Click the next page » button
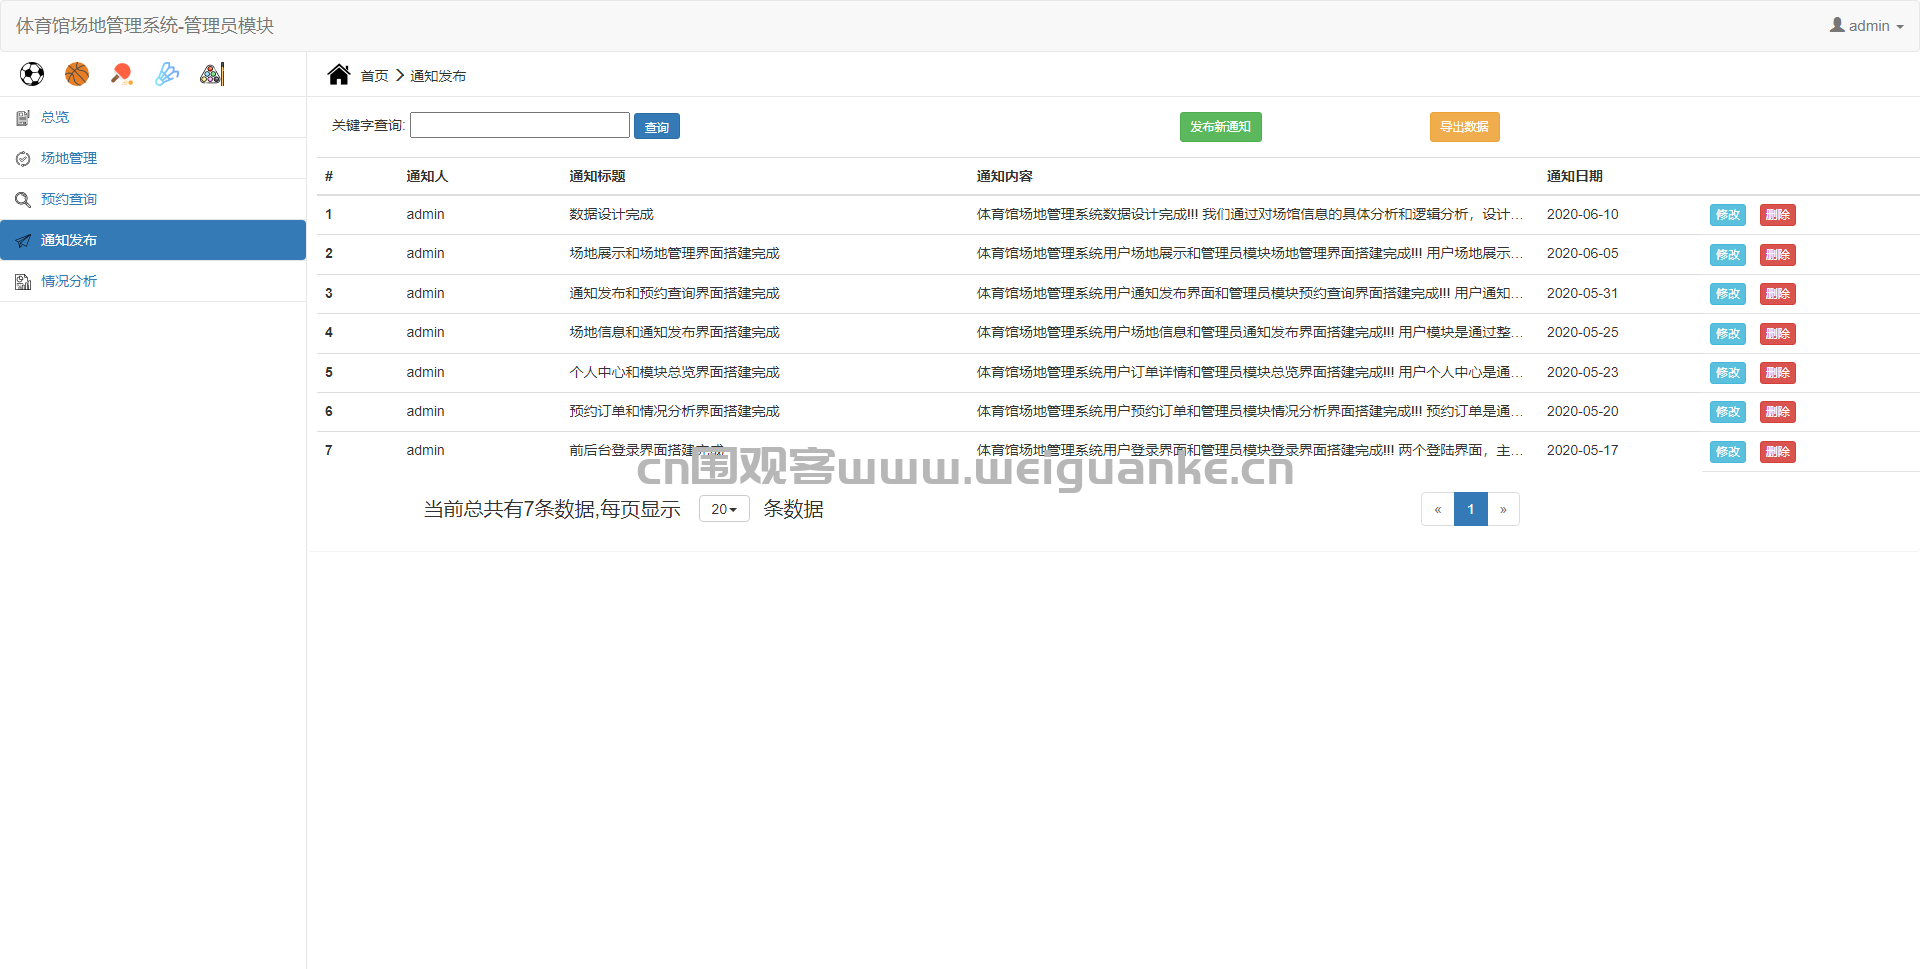Image resolution: width=1920 pixels, height=969 pixels. tap(1503, 509)
